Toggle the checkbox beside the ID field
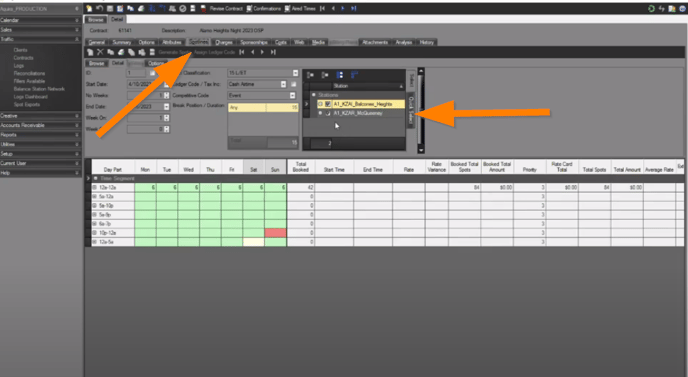This screenshot has width=688, height=377. click(x=152, y=73)
